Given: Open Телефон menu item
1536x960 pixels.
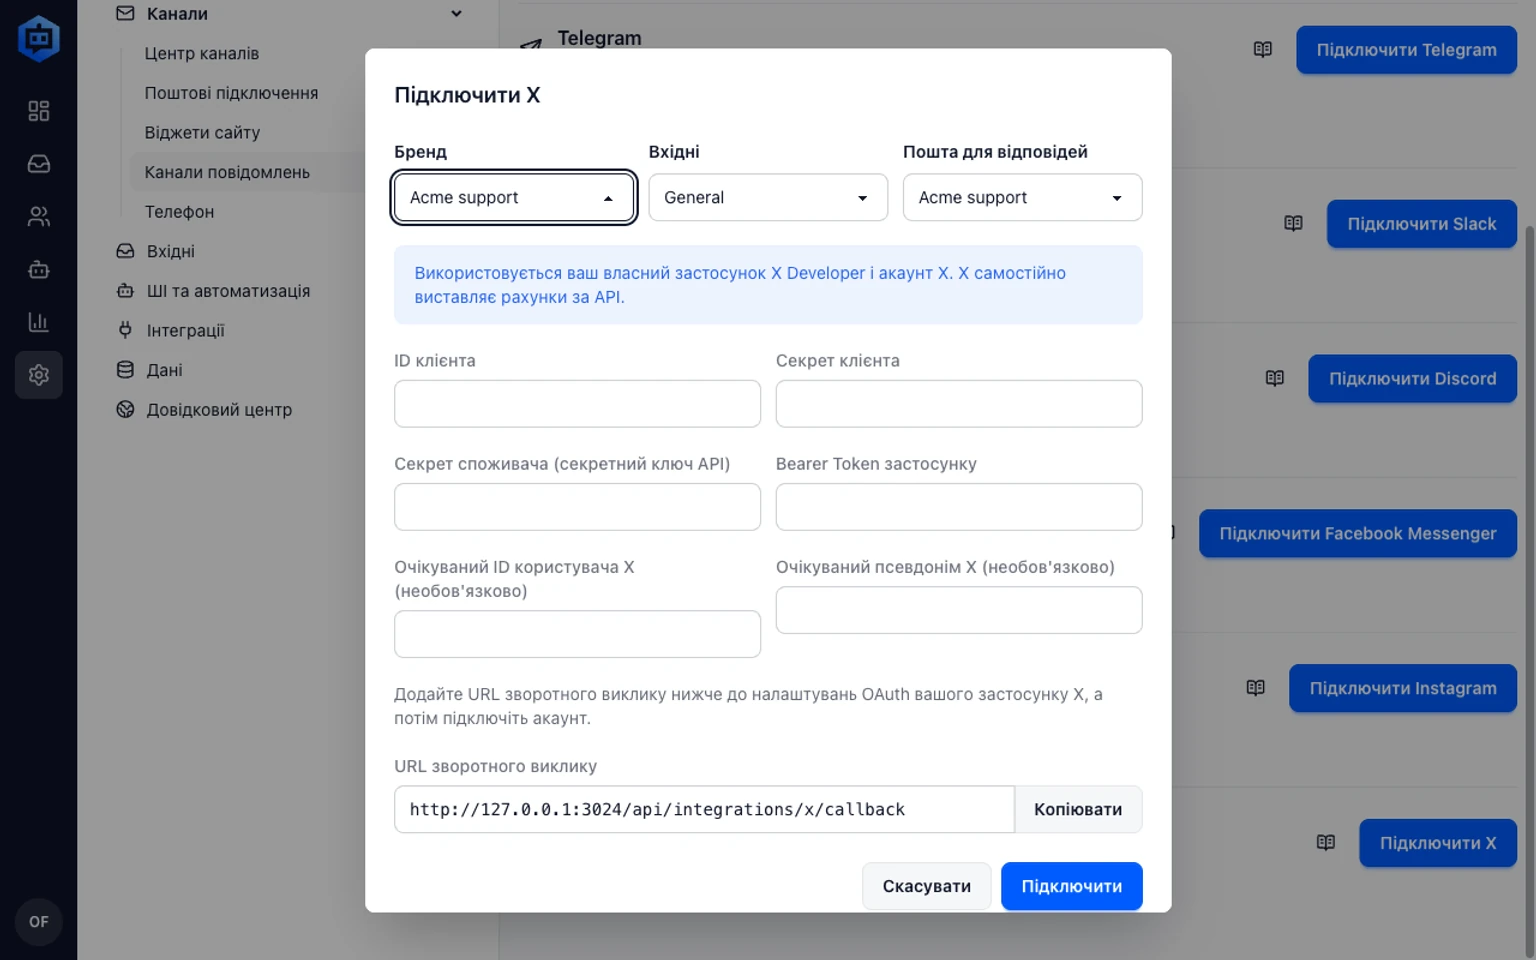Looking at the screenshot, I should tap(179, 212).
